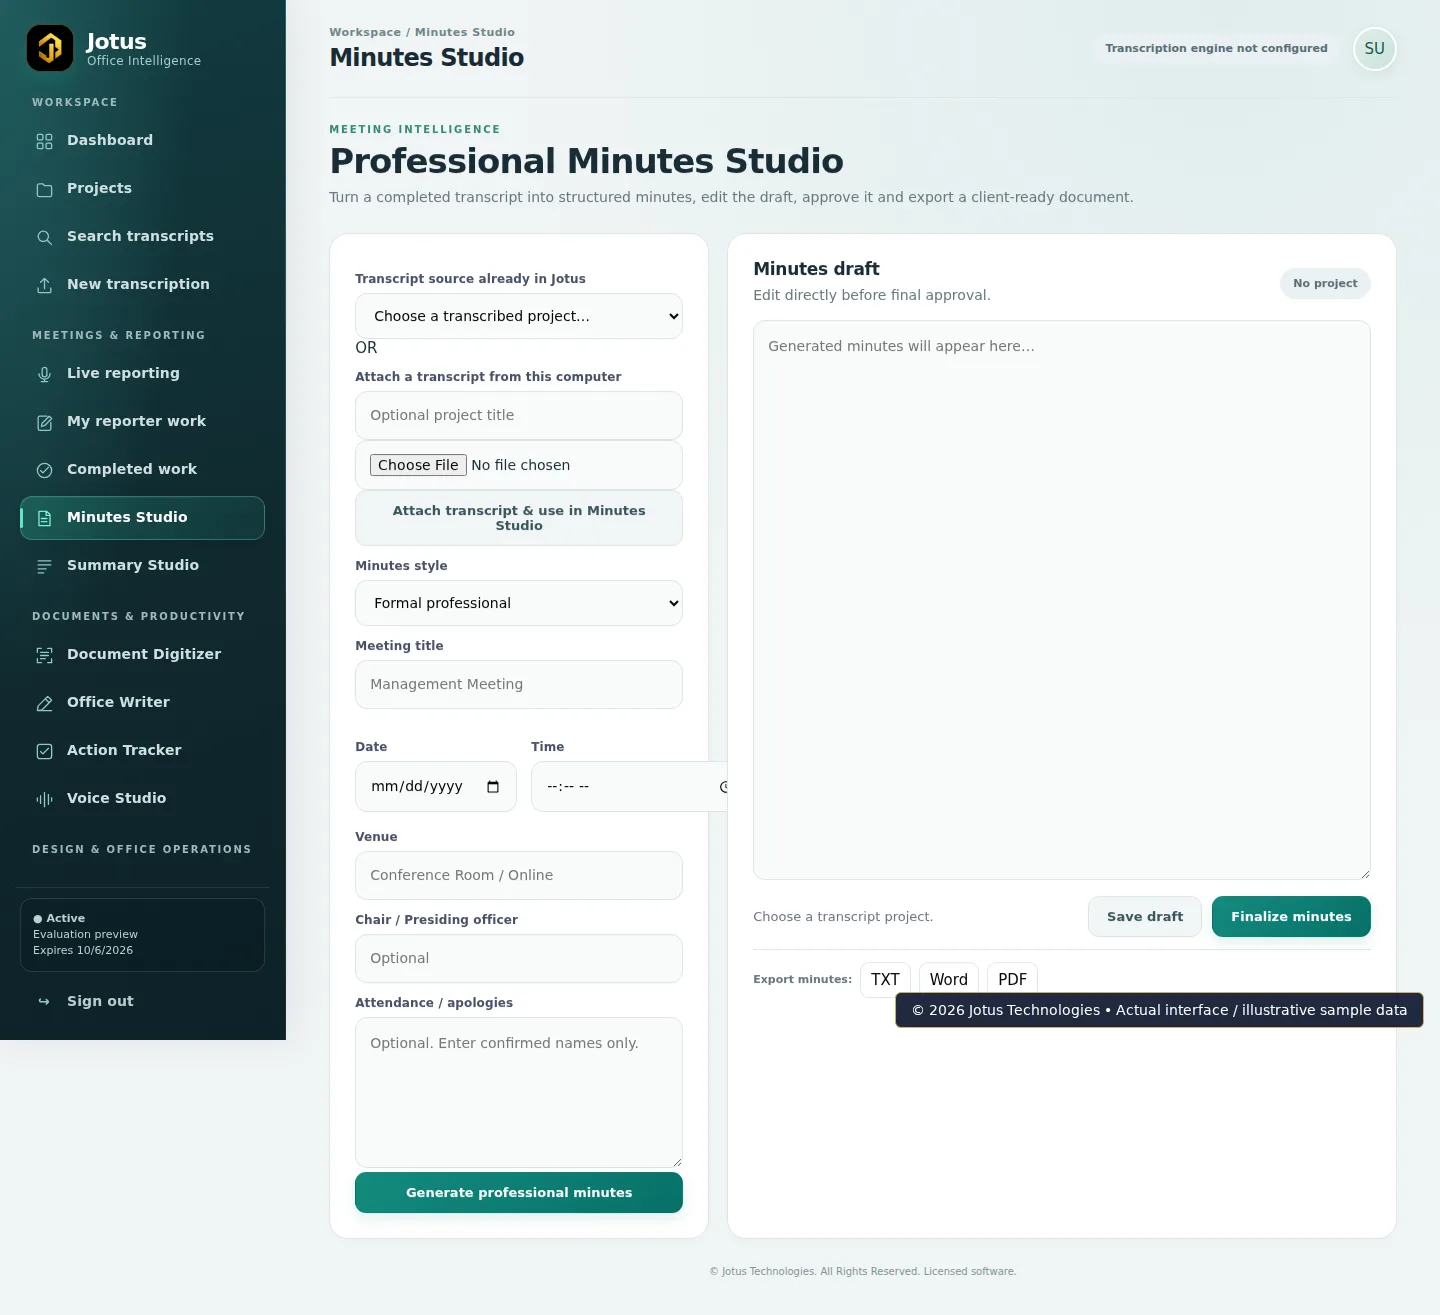The image size is (1440, 1315).
Task: Select Action Tracker menu item
Action: [x=142, y=751]
